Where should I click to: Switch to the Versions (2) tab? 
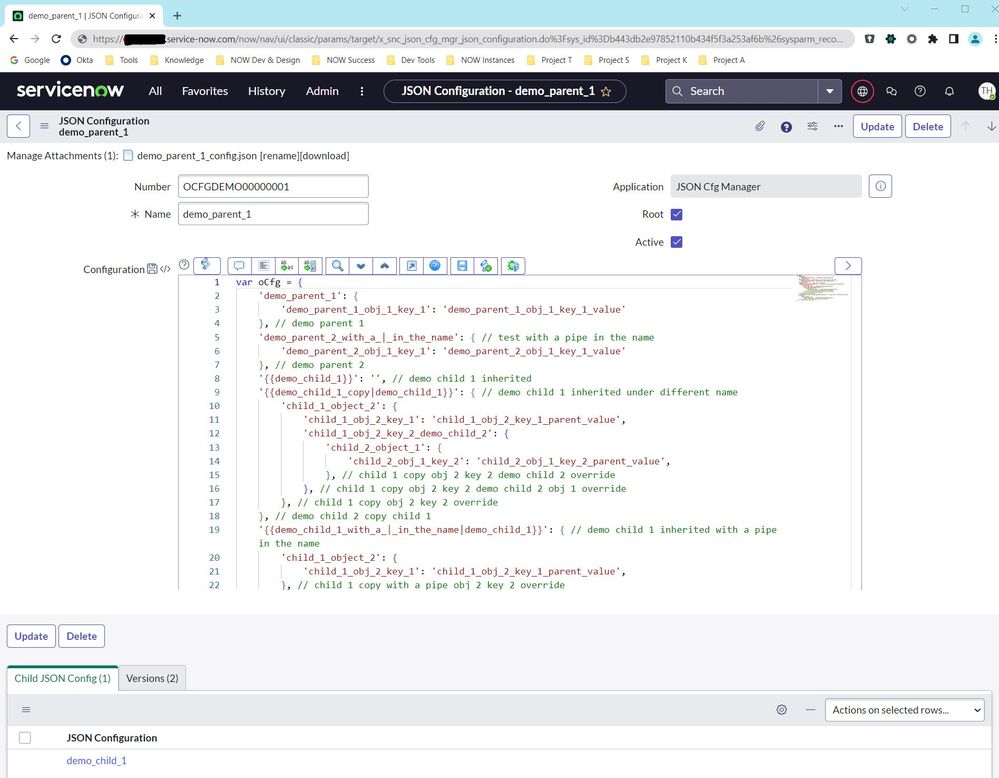[151, 678]
